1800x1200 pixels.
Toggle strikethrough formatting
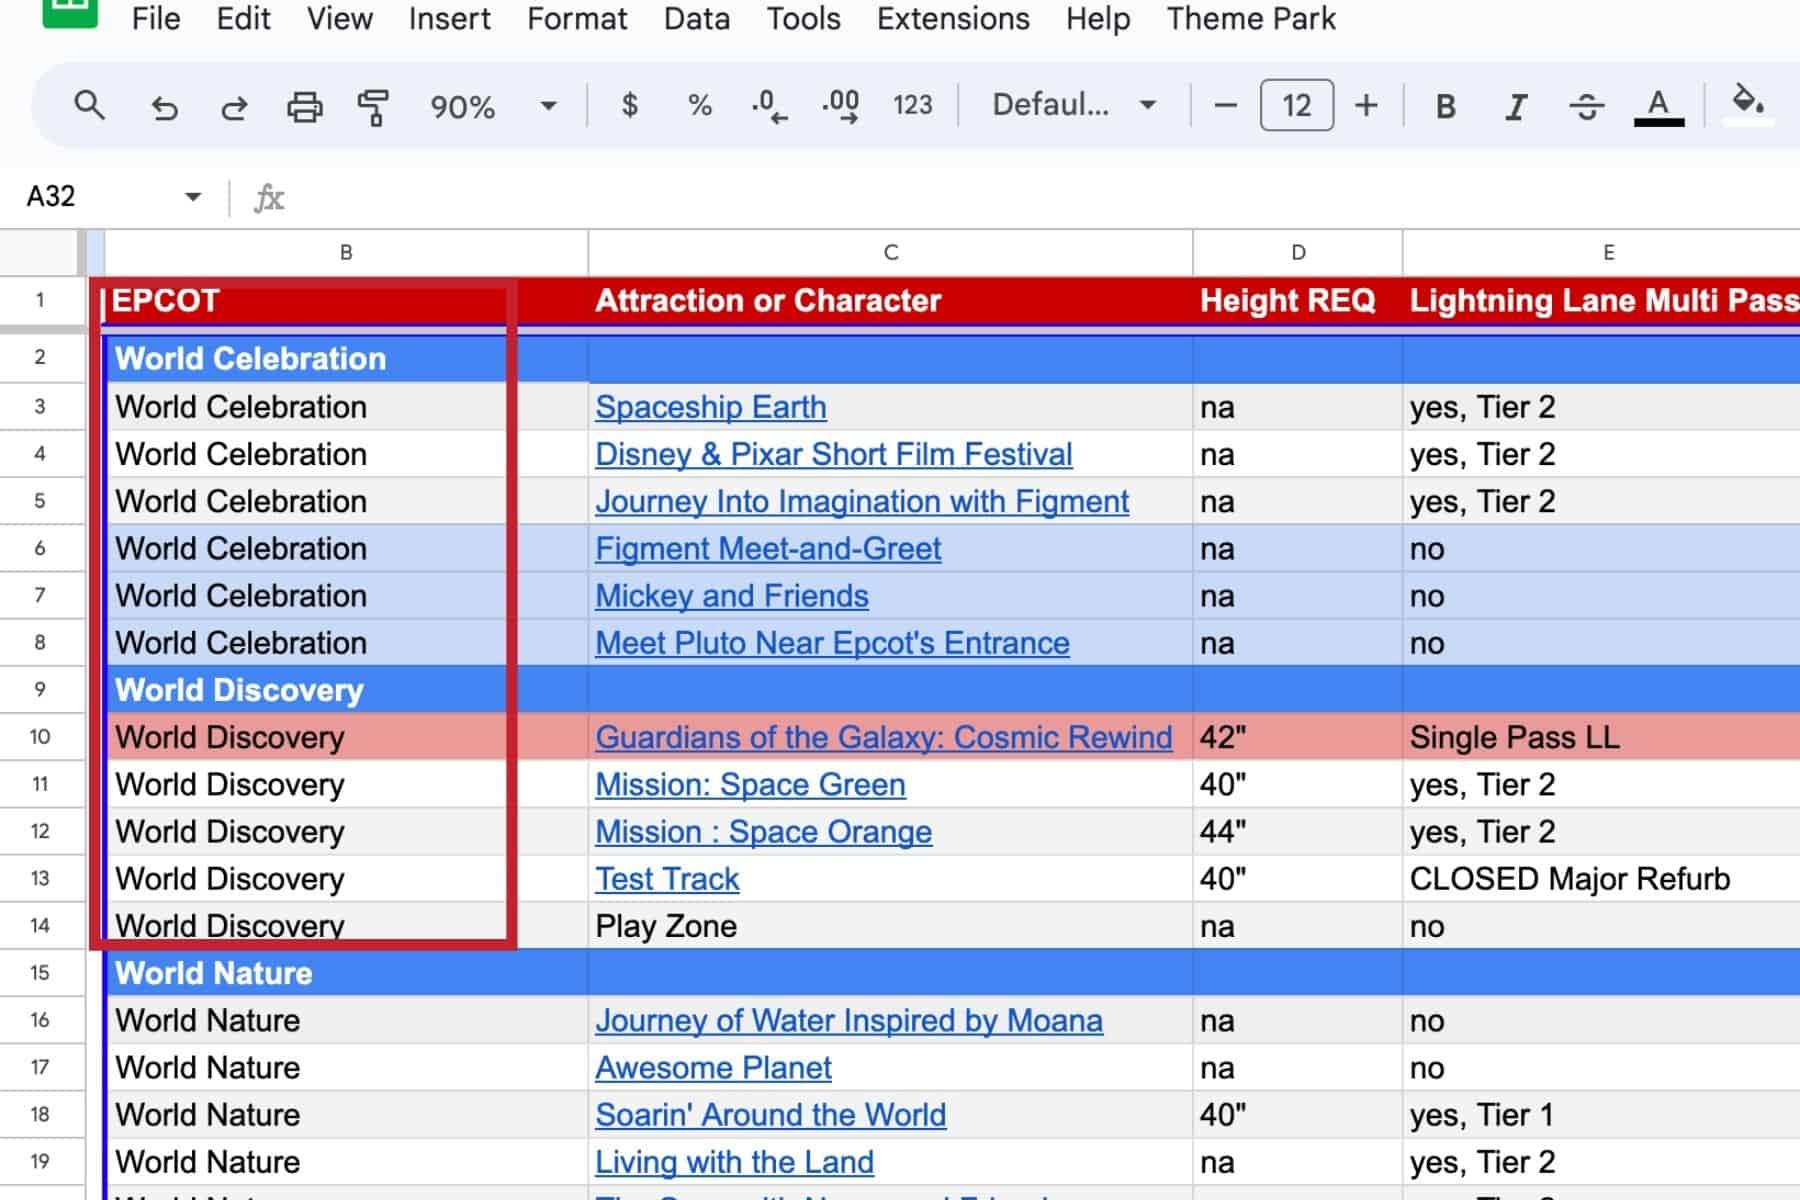point(1587,106)
